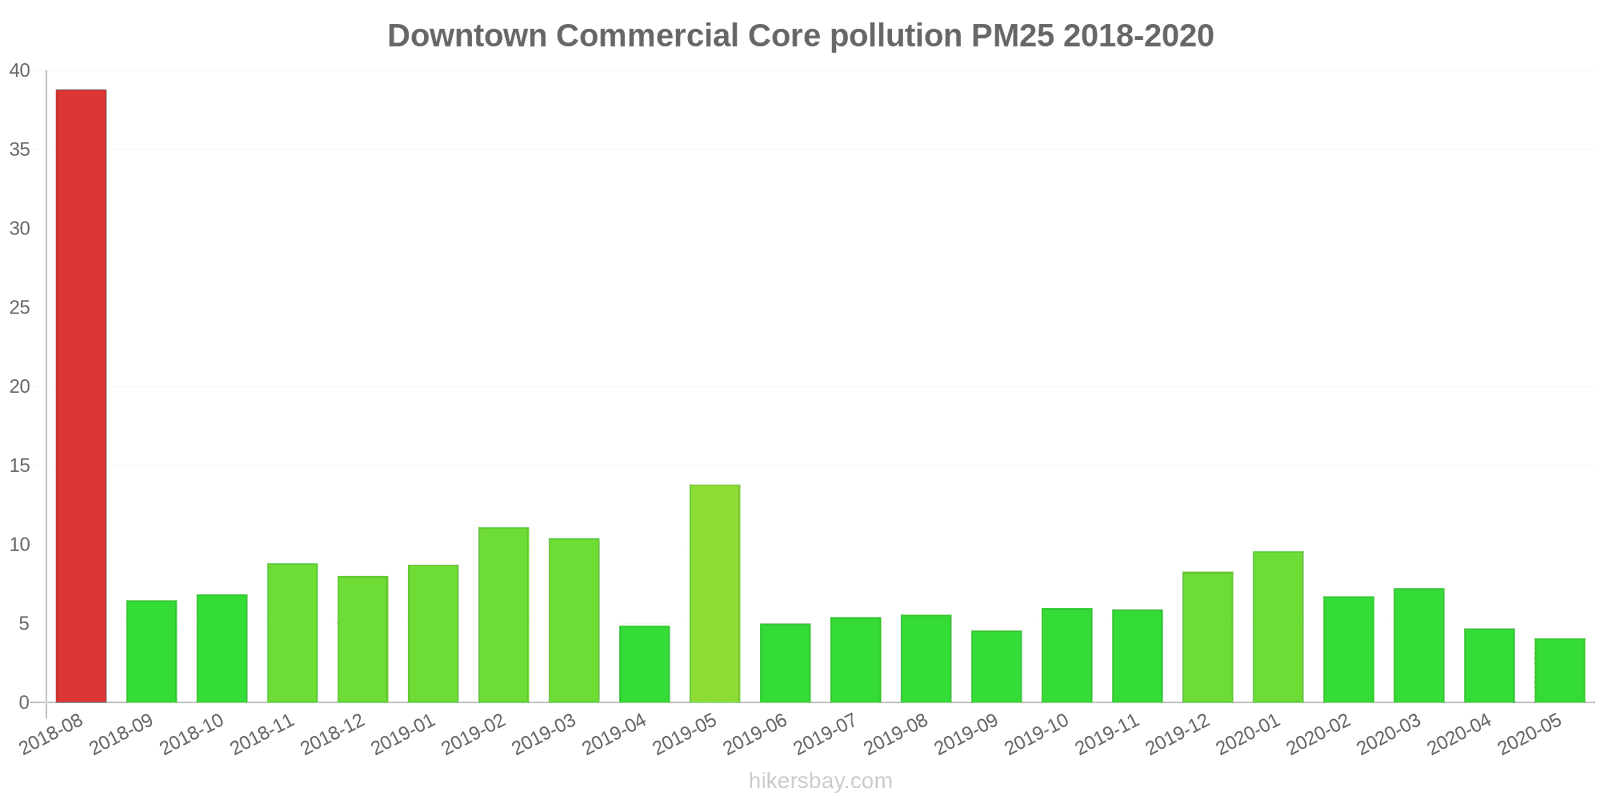Viewport: 1600px width, 800px height.
Task: Click the 2020-02 x-axis label
Action: pos(1318,735)
